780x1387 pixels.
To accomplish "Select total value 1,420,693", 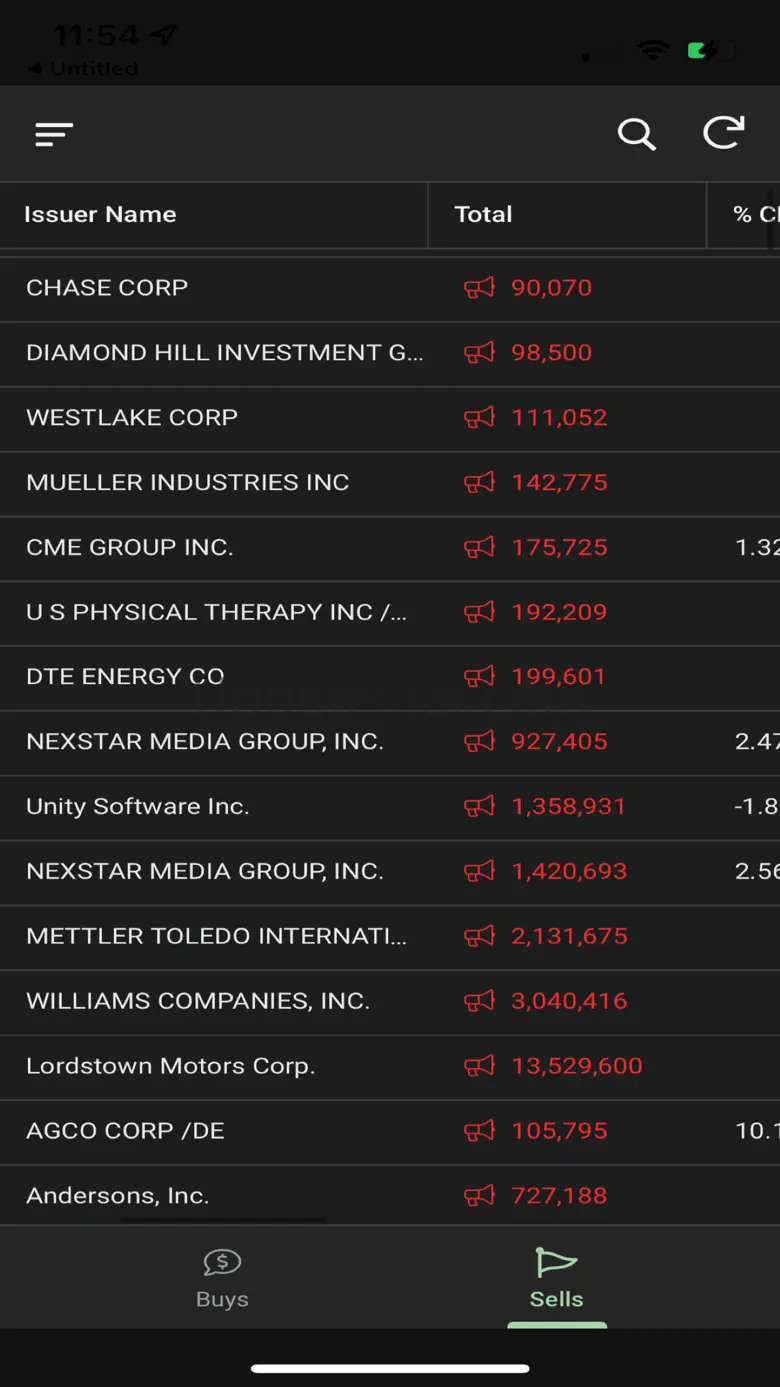I will tap(569, 872).
